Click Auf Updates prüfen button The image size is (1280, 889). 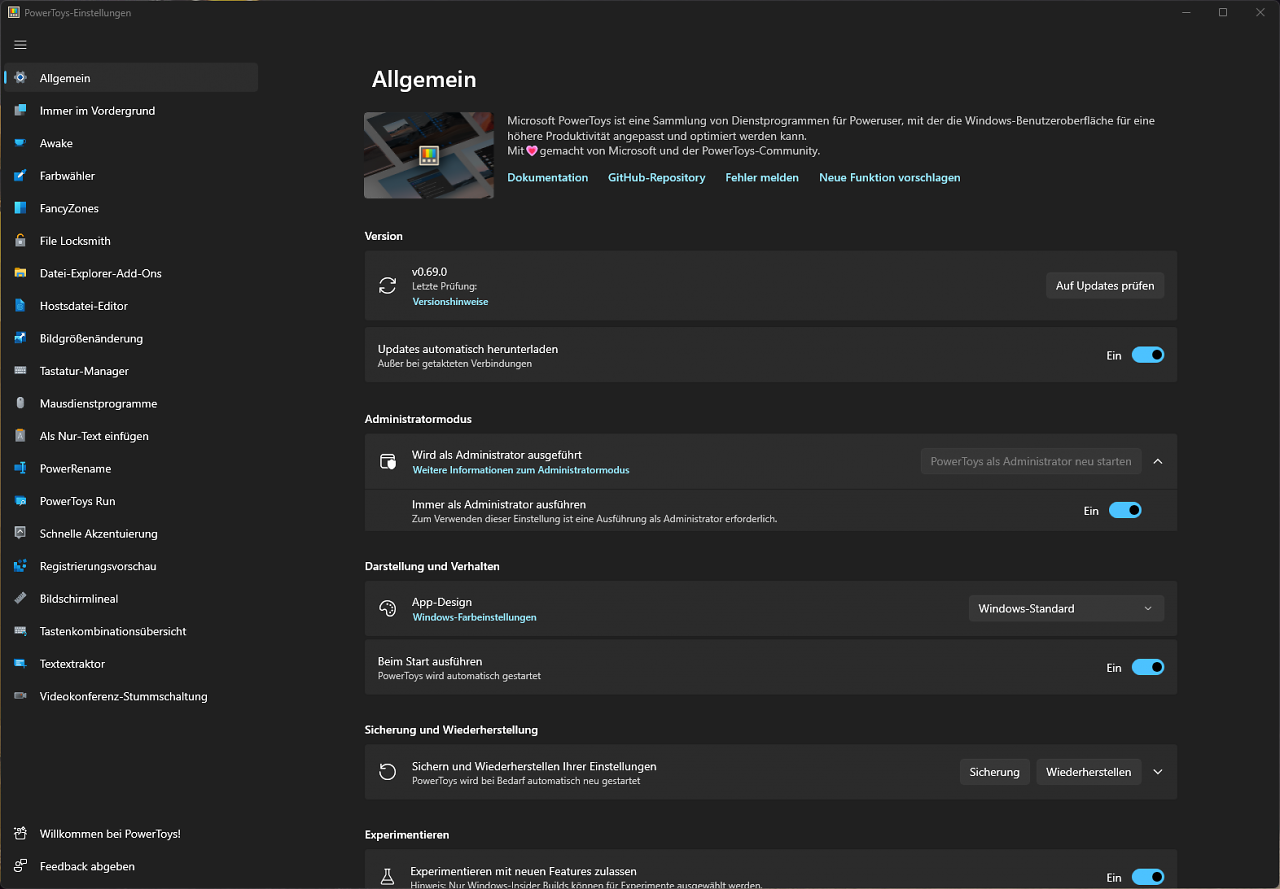click(x=1105, y=285)
